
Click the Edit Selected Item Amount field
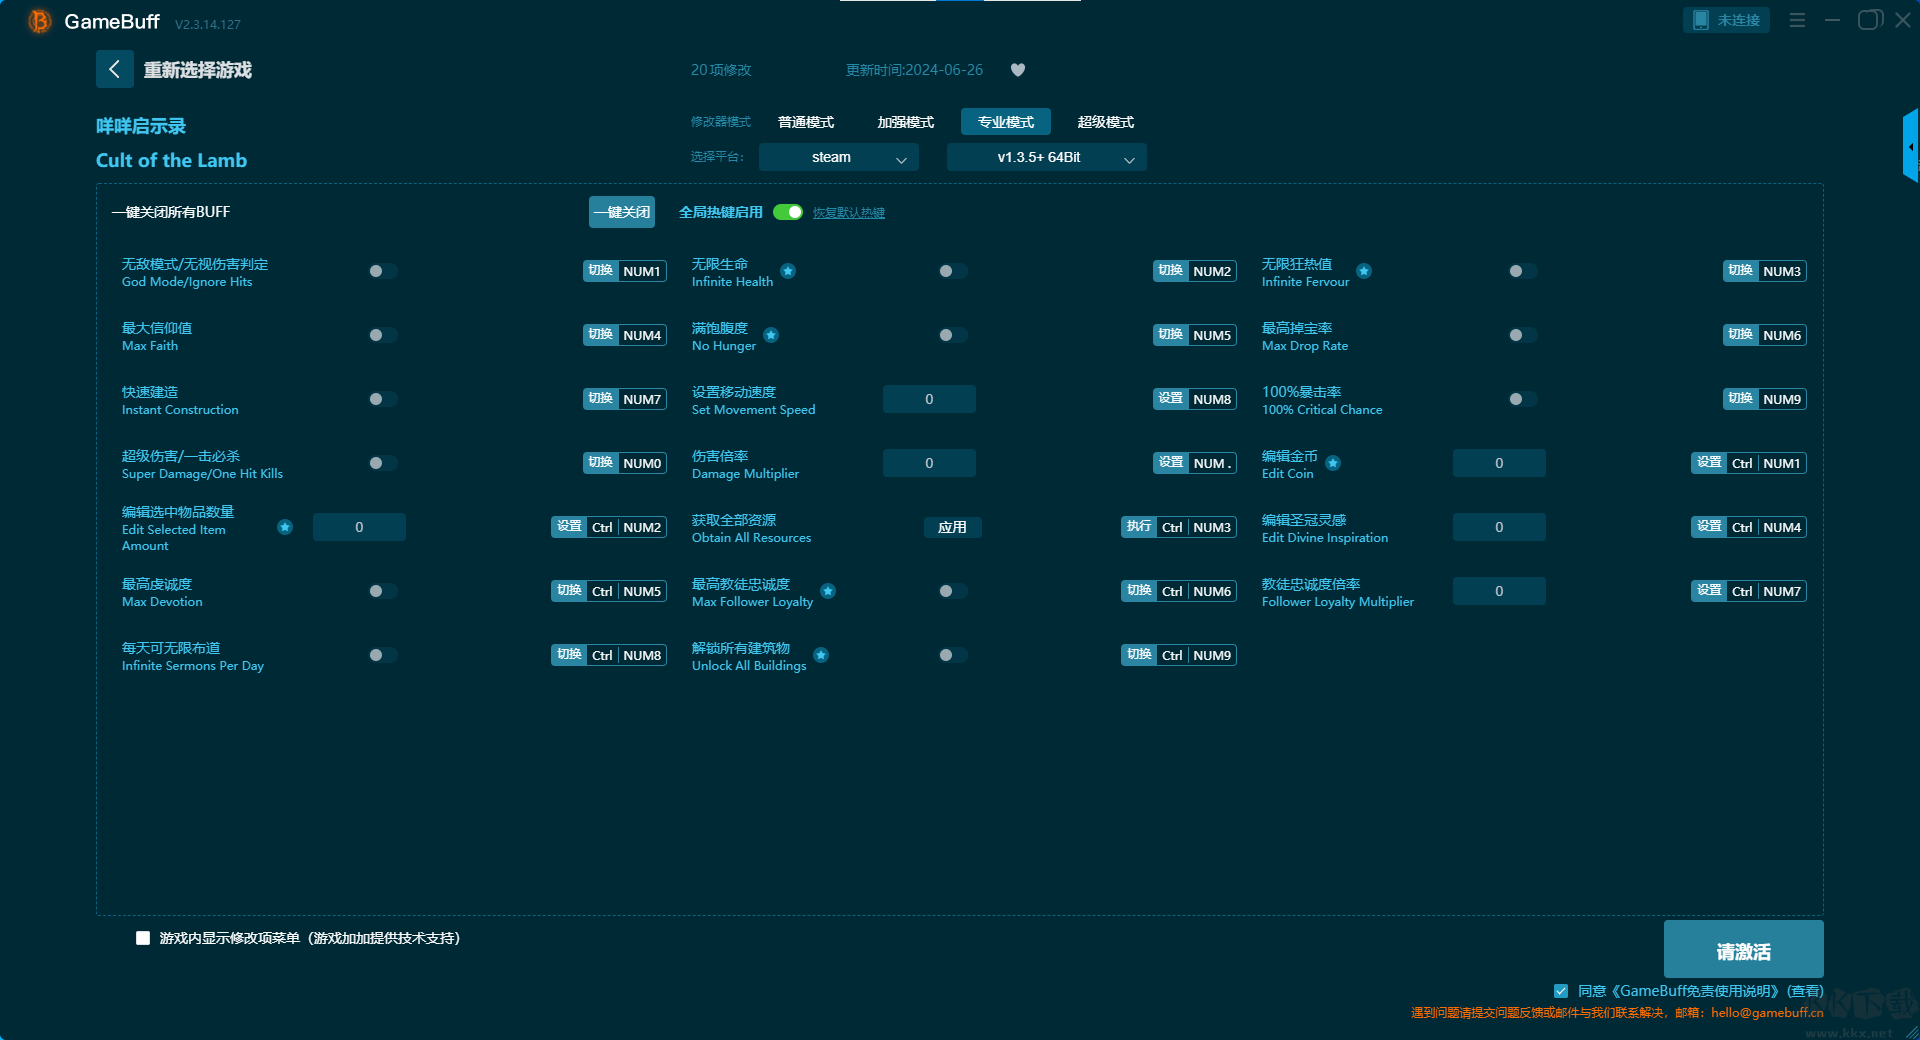(x=359, y=527)
